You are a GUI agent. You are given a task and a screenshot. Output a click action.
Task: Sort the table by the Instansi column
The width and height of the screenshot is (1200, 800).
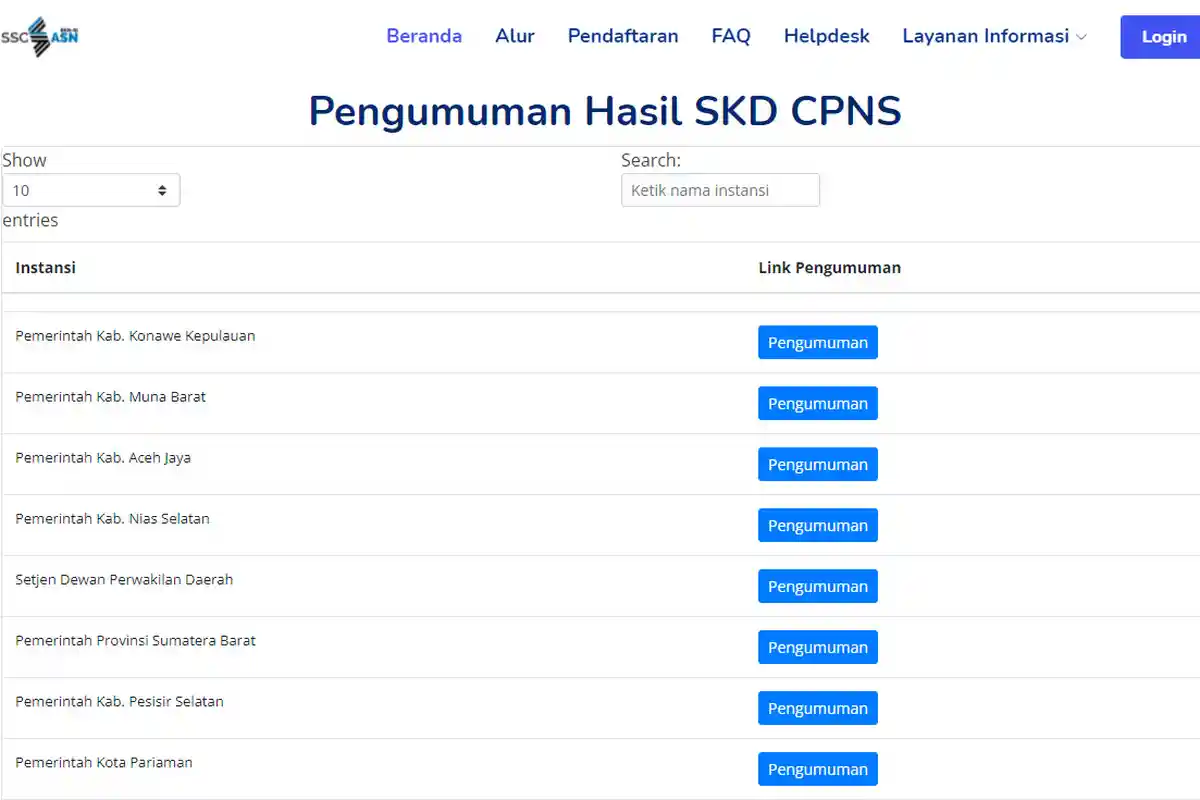point(45,267)
